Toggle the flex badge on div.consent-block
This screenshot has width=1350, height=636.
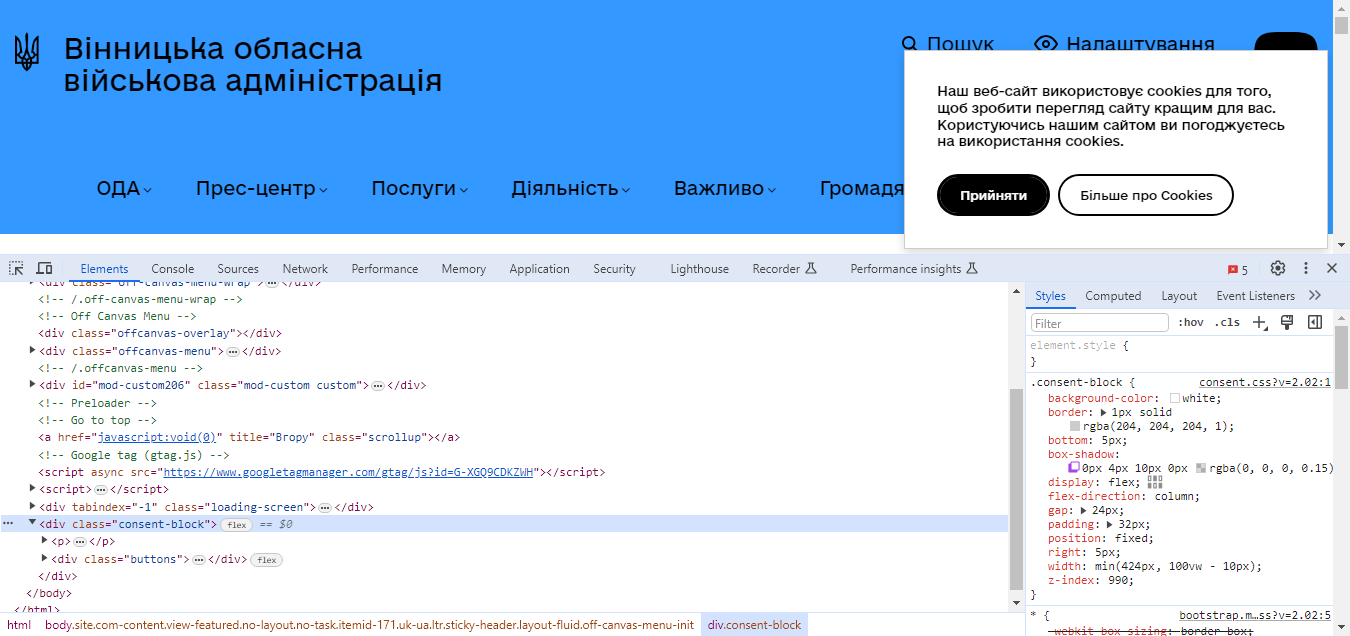[x=237, y=524]
